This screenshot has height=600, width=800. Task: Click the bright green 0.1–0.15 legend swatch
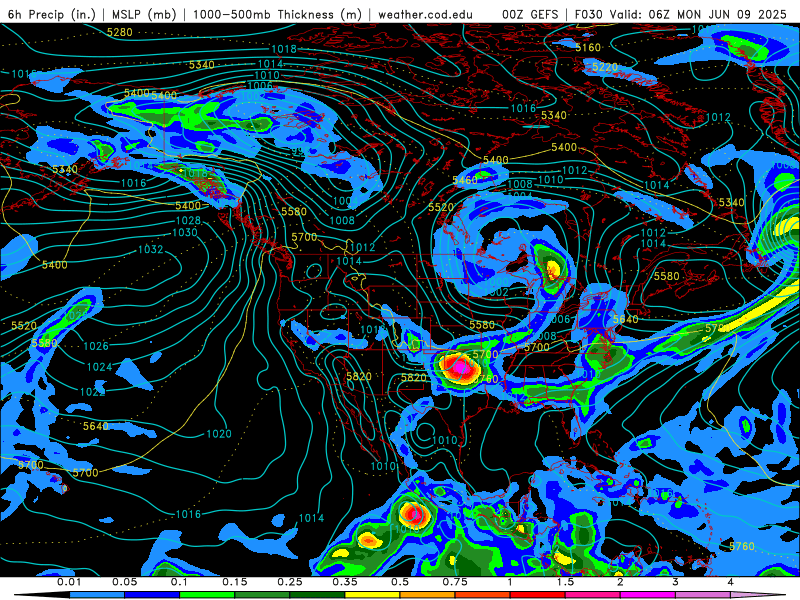point(207,595)
